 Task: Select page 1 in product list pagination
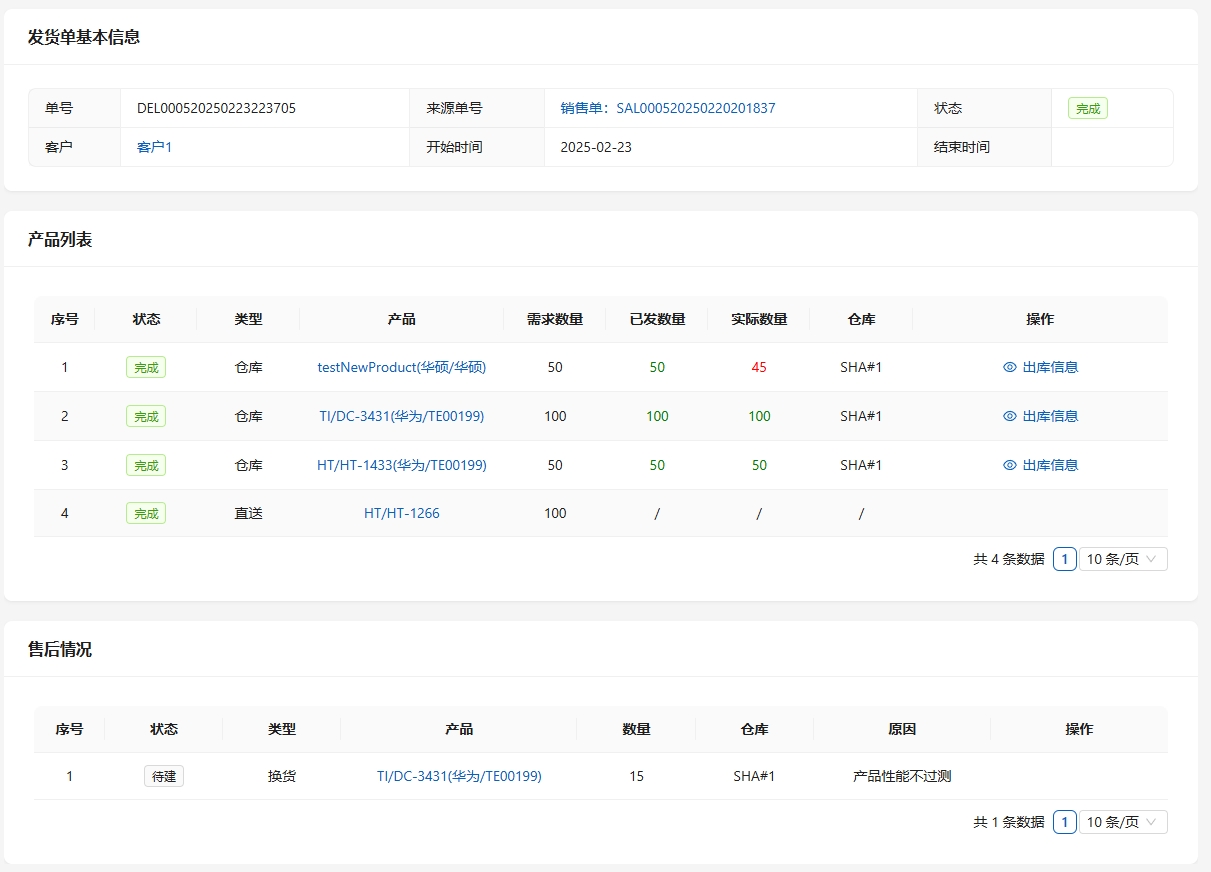[1065, 559]
